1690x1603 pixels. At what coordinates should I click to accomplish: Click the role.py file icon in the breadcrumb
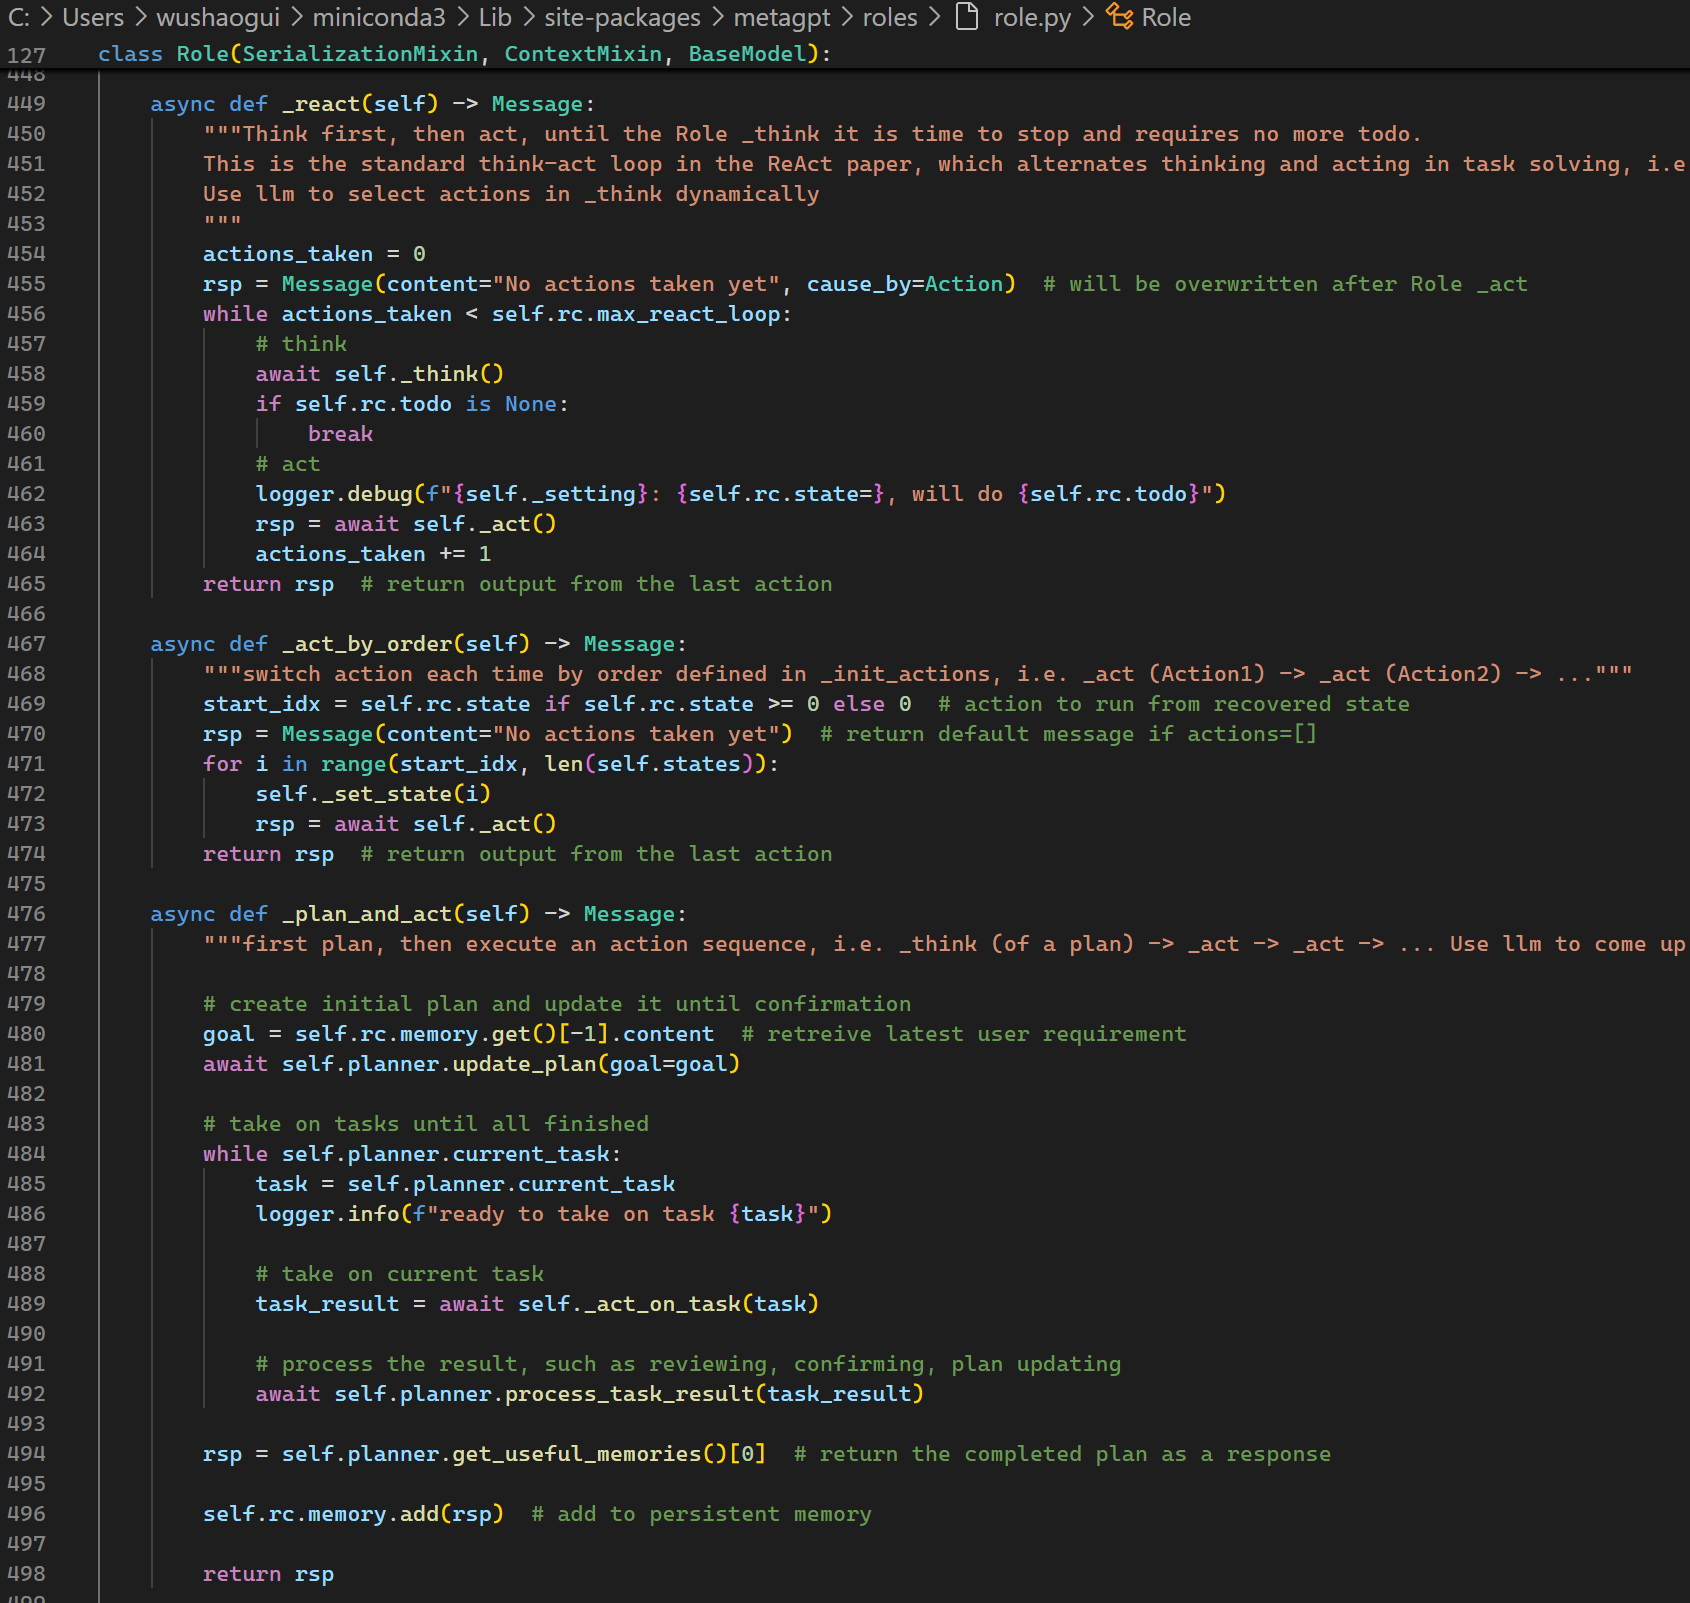(x=966, y=17)
